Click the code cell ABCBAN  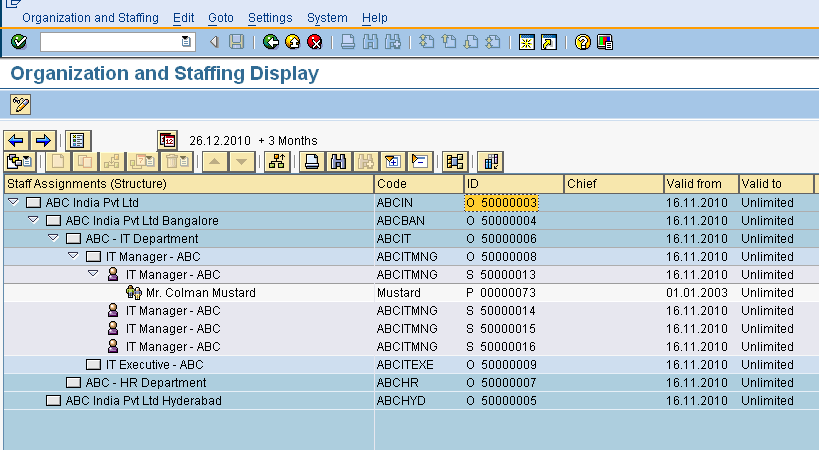(401, 221)
